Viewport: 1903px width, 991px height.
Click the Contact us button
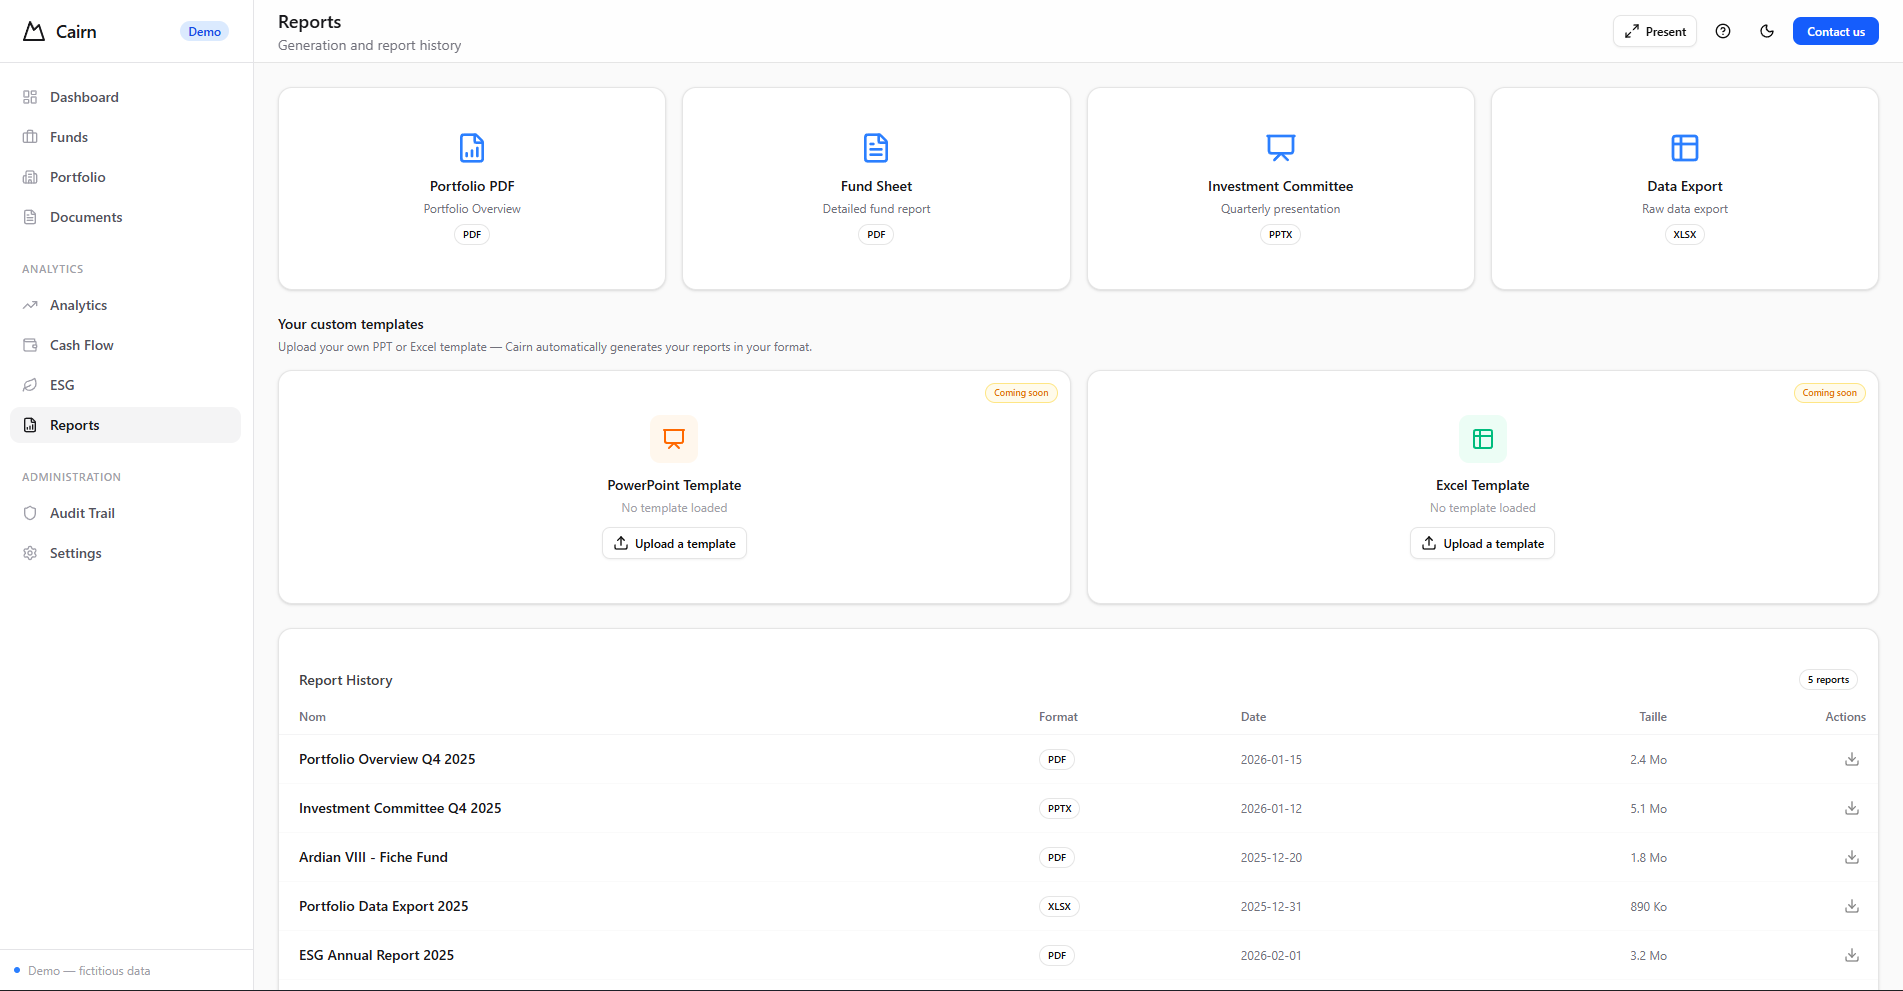(1835, 31)
